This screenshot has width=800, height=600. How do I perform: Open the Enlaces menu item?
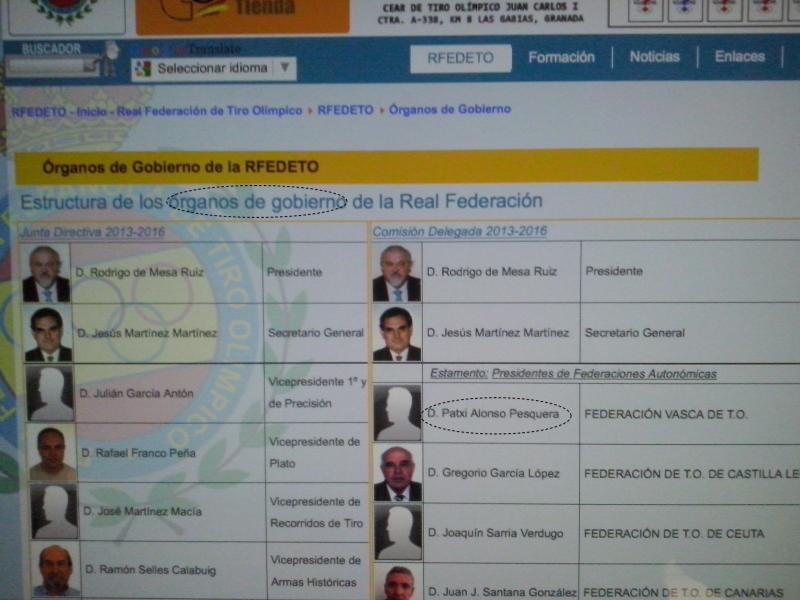click(x=740, y=58)
